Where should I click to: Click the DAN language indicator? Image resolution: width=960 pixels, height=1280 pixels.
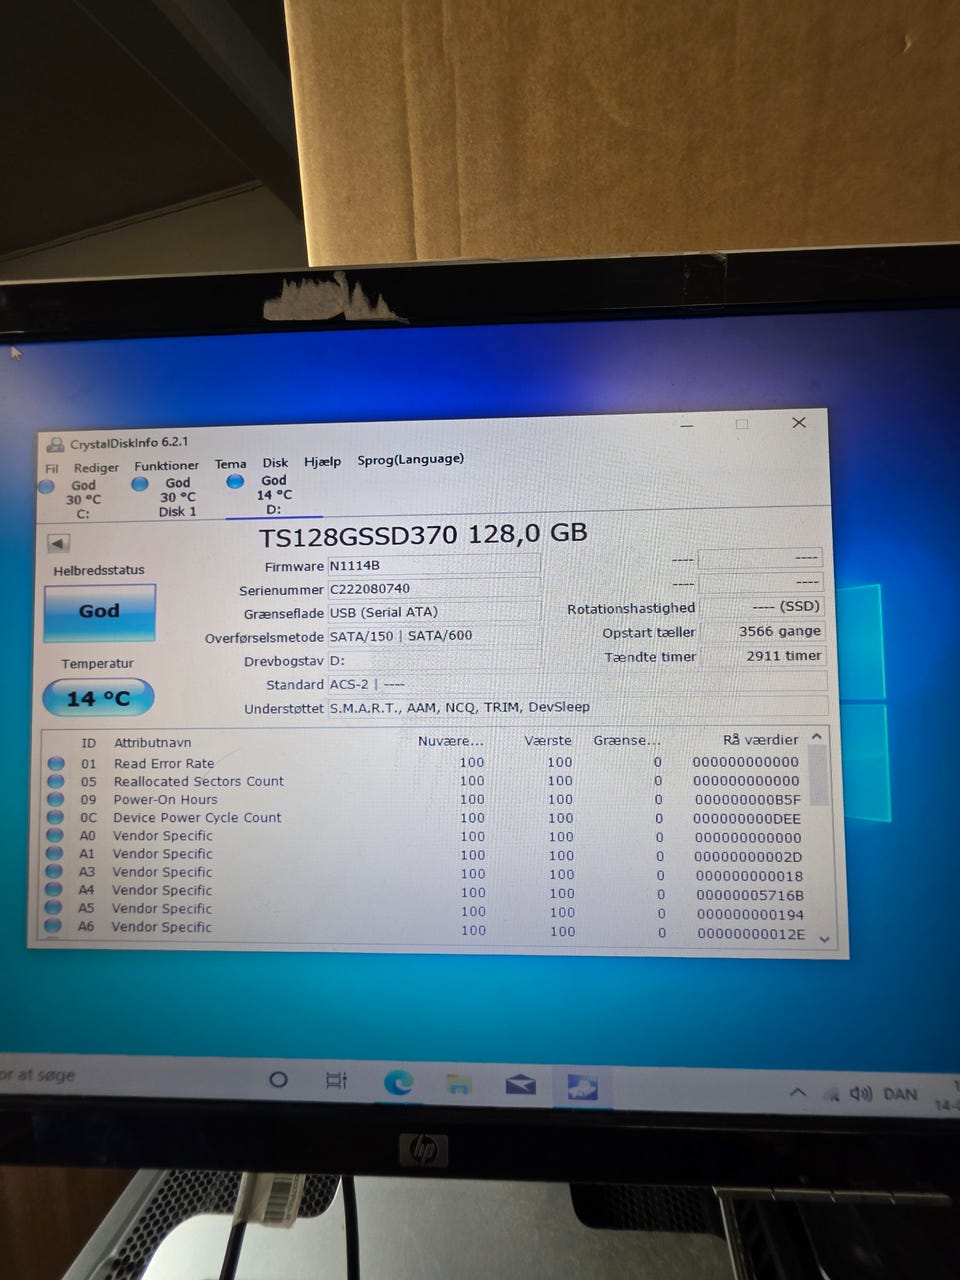tap(901, 1094)
